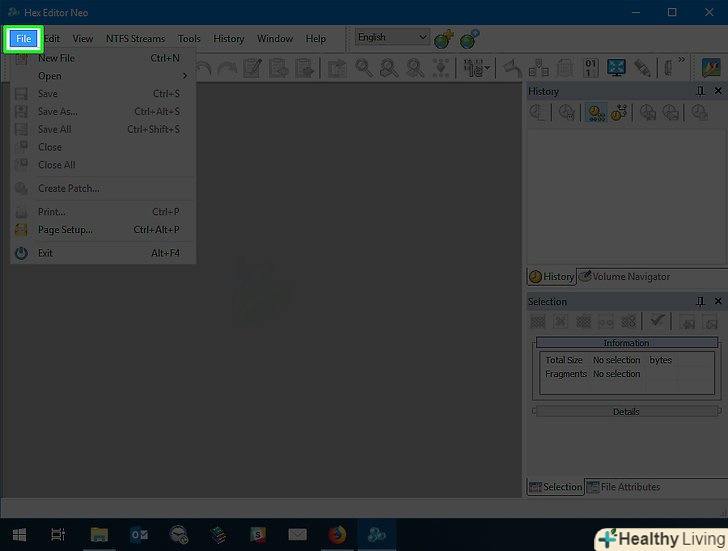Click the Fragments 'No selection' value

tap(616, 374)
